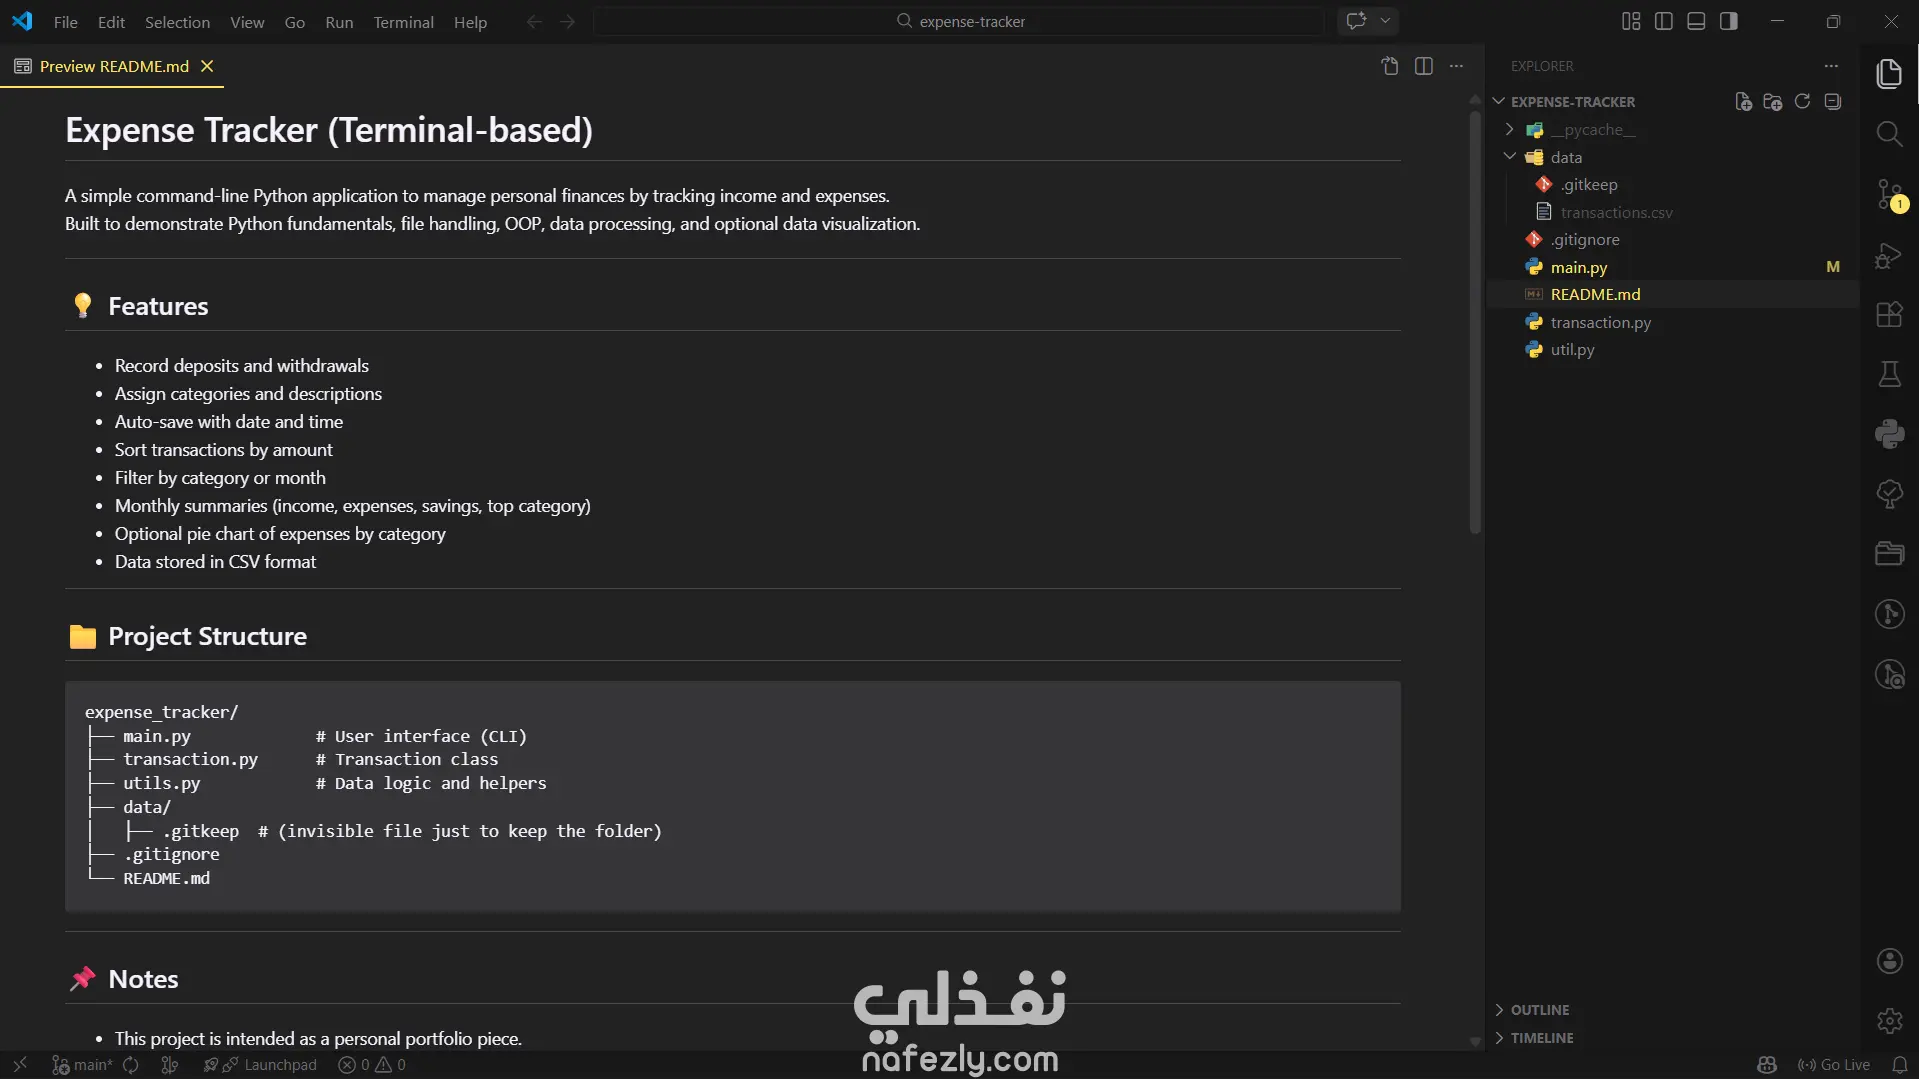Open the Testing flask view

pos(1889,375)
